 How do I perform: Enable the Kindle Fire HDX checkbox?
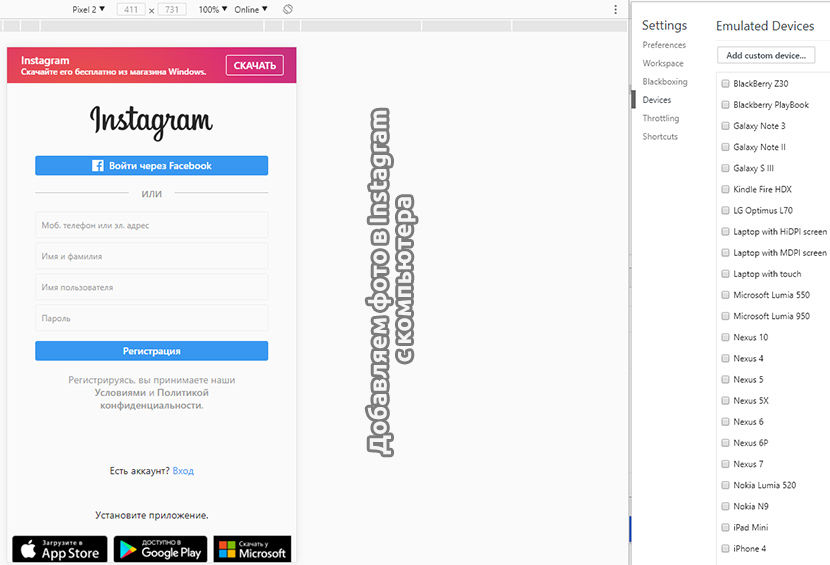coord(725,189)
